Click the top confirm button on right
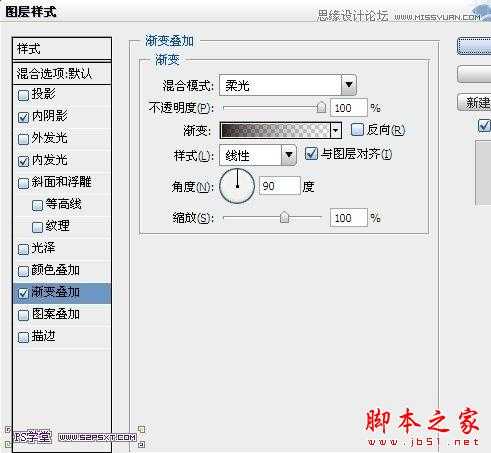 (x=474, y=46)
